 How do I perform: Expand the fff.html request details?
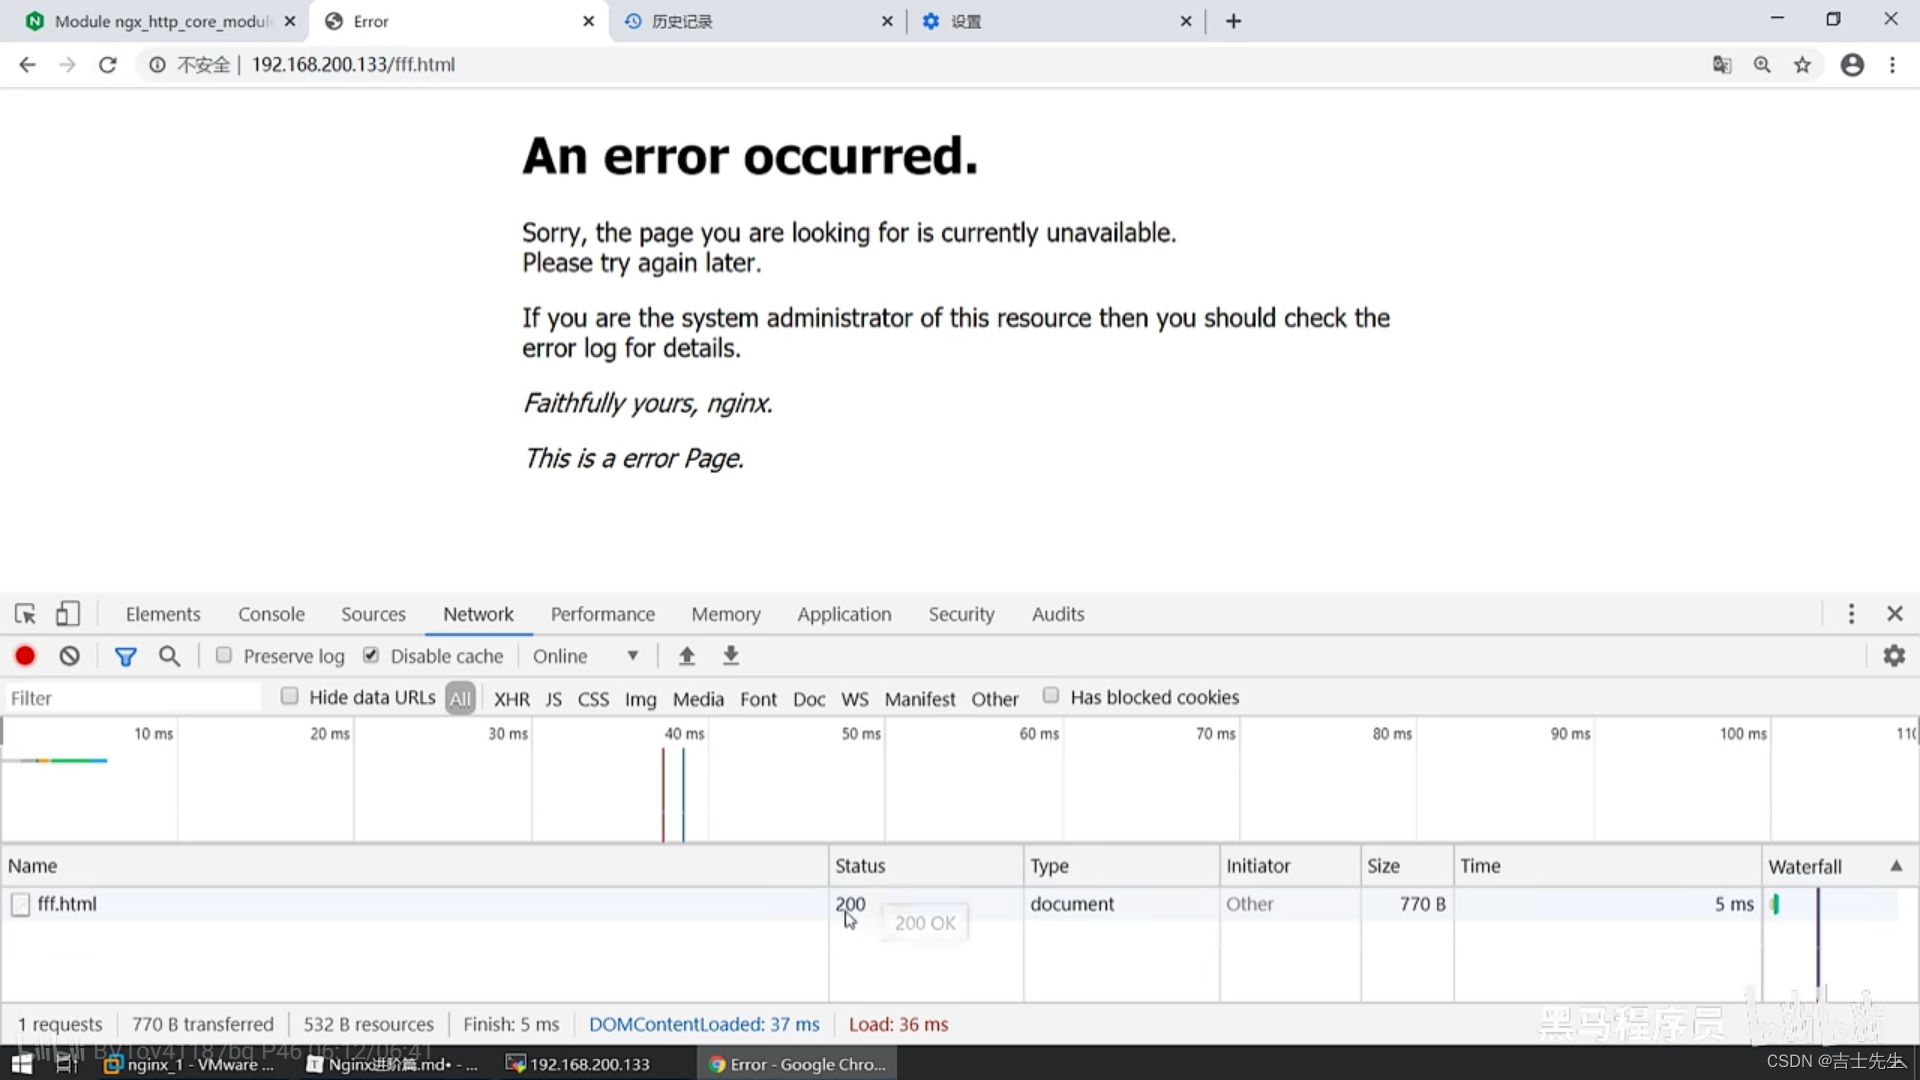tap(66, 903)
